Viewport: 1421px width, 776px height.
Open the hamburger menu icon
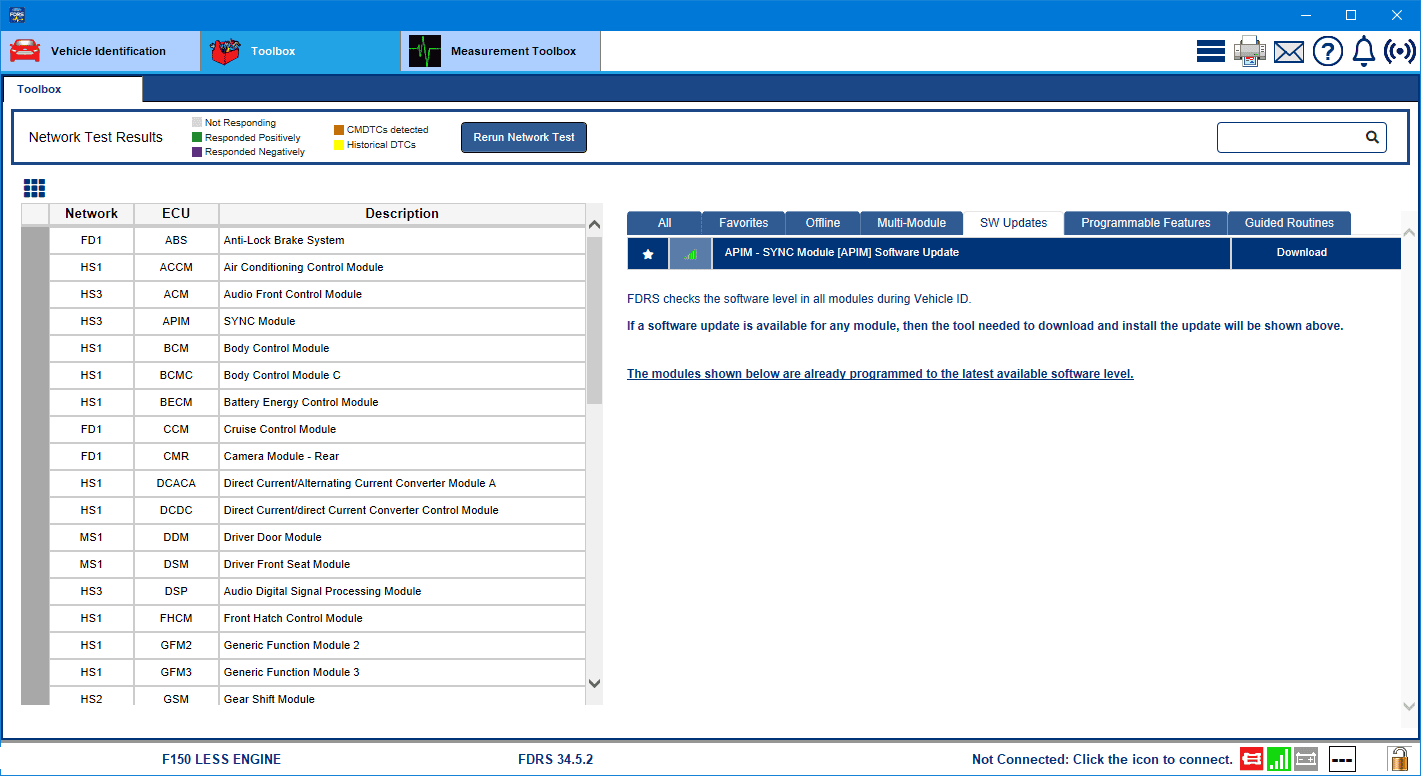coord(1210,51)
